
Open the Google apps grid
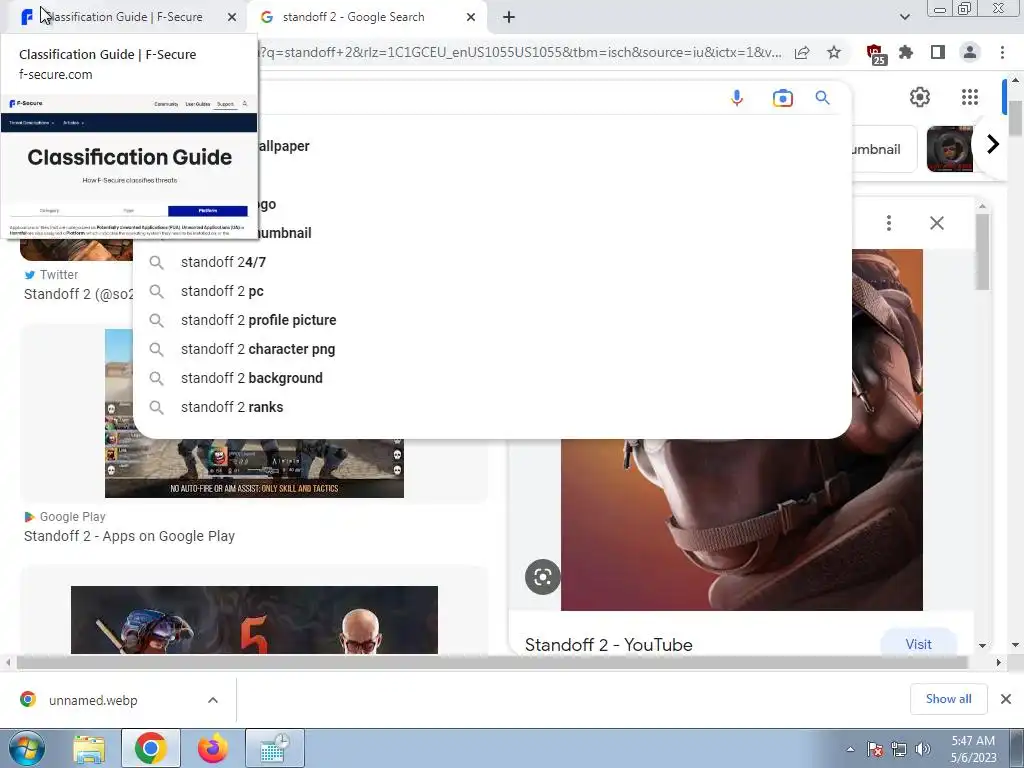(970, 97)
